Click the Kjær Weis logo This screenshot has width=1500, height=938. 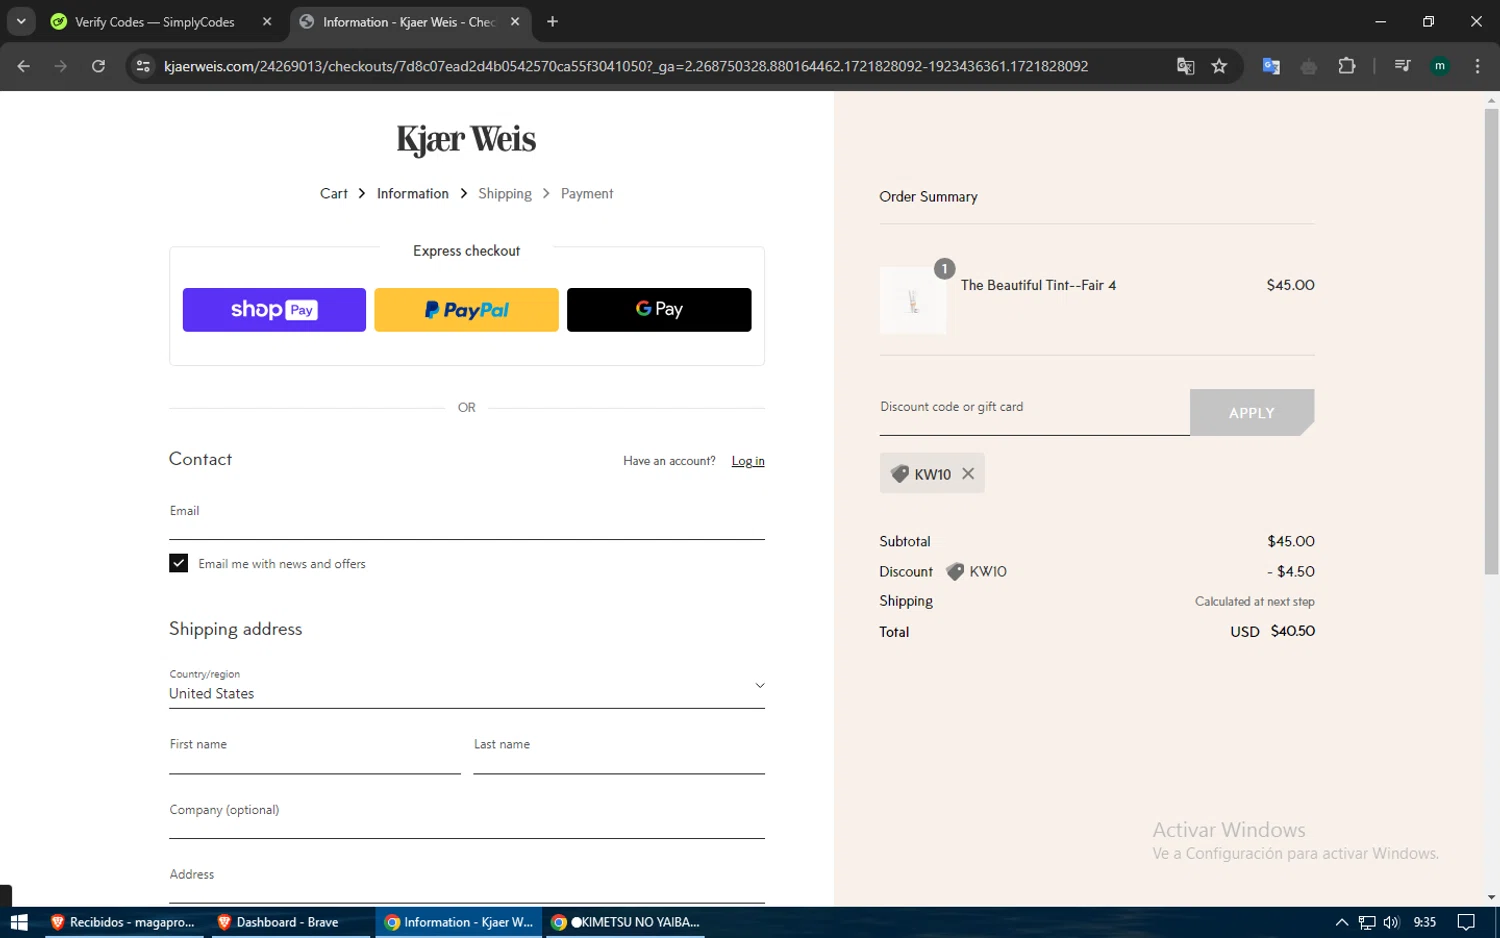(466, 139)
